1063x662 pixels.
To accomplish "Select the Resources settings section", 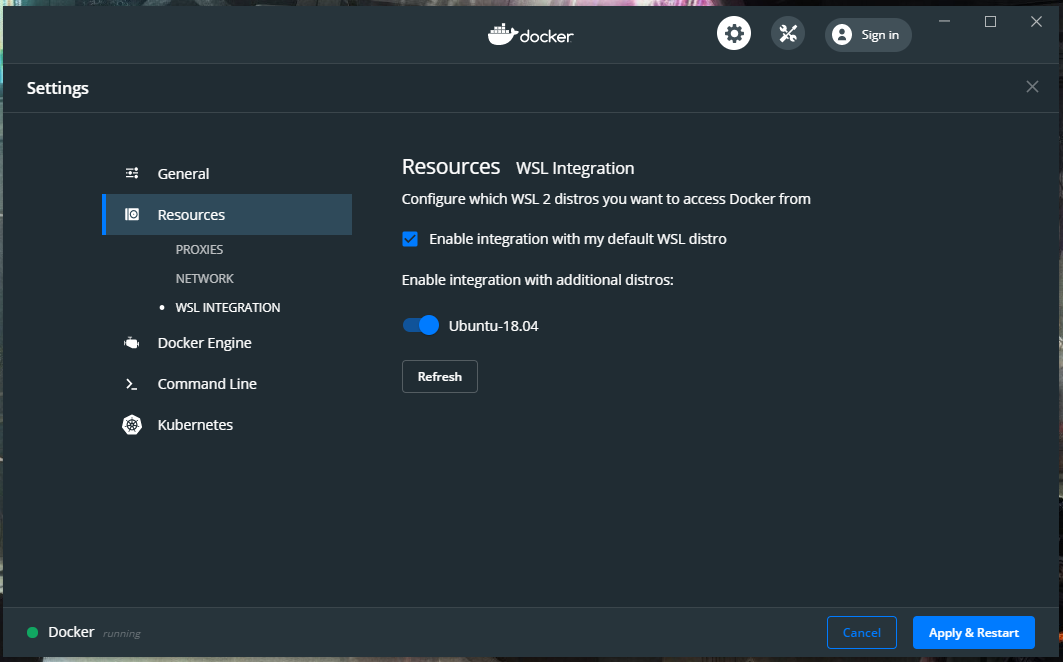I will click(226, 214).
